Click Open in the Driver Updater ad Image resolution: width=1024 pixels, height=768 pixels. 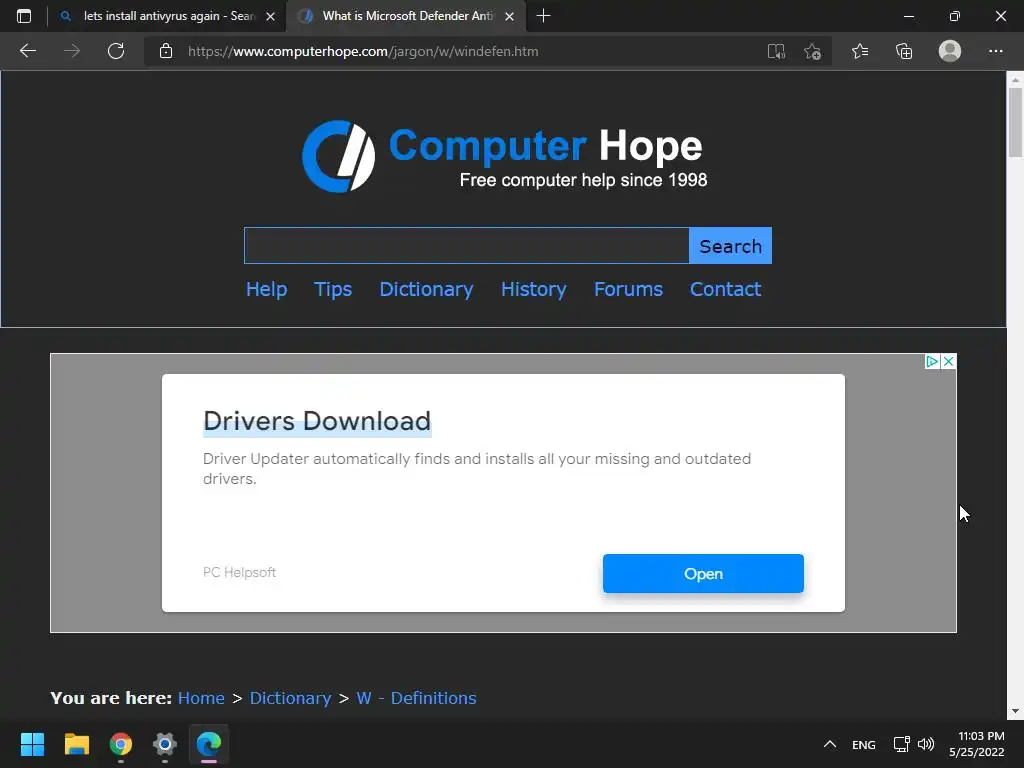pyautogui.click(x=703, y=573)
